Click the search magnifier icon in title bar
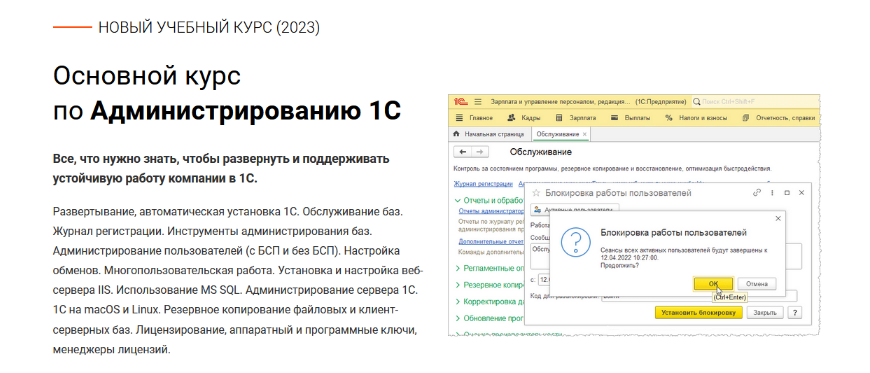 click(696, 102)
